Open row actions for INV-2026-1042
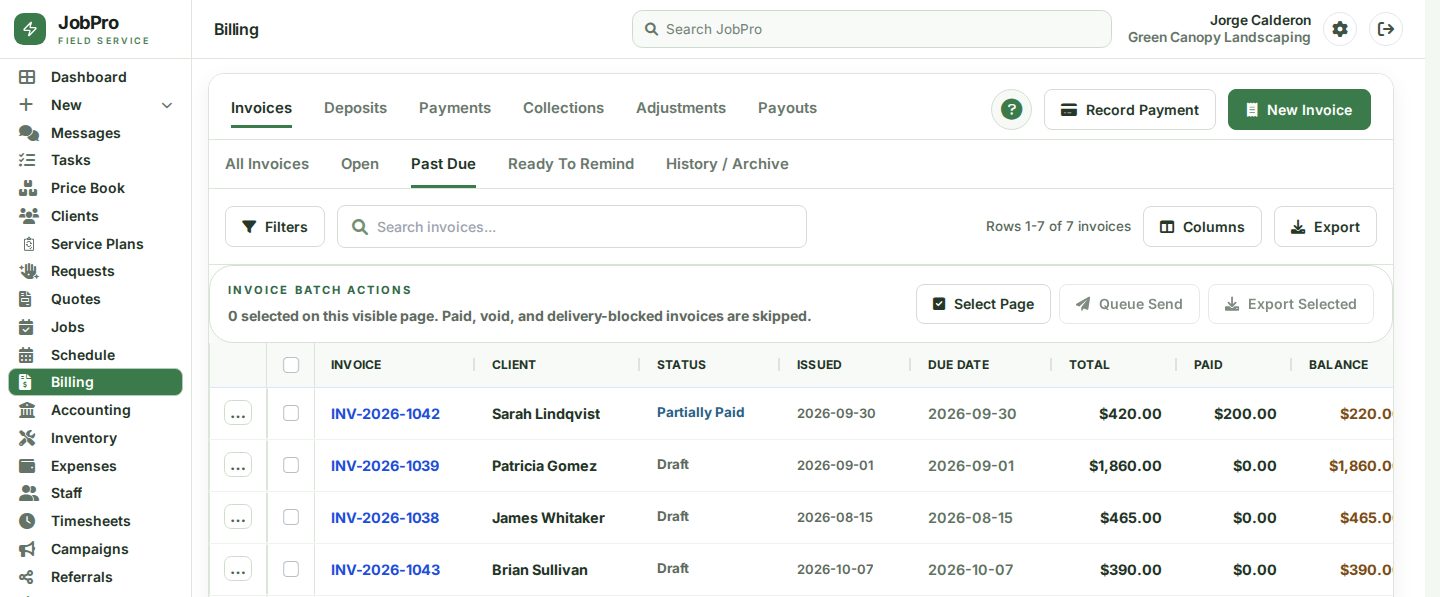This screenshot has height=597, width=1440. tap(238, 413)
